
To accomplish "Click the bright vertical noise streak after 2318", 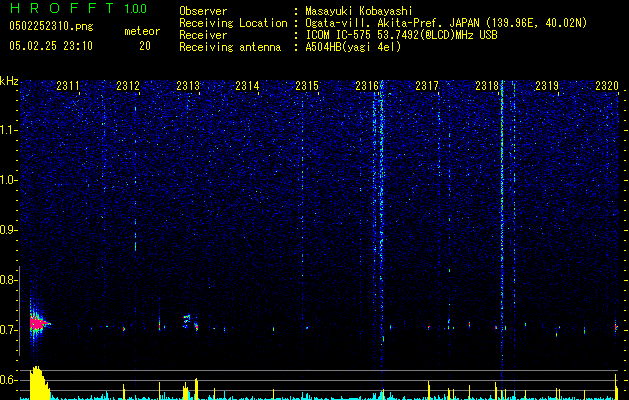I will 502,237.
